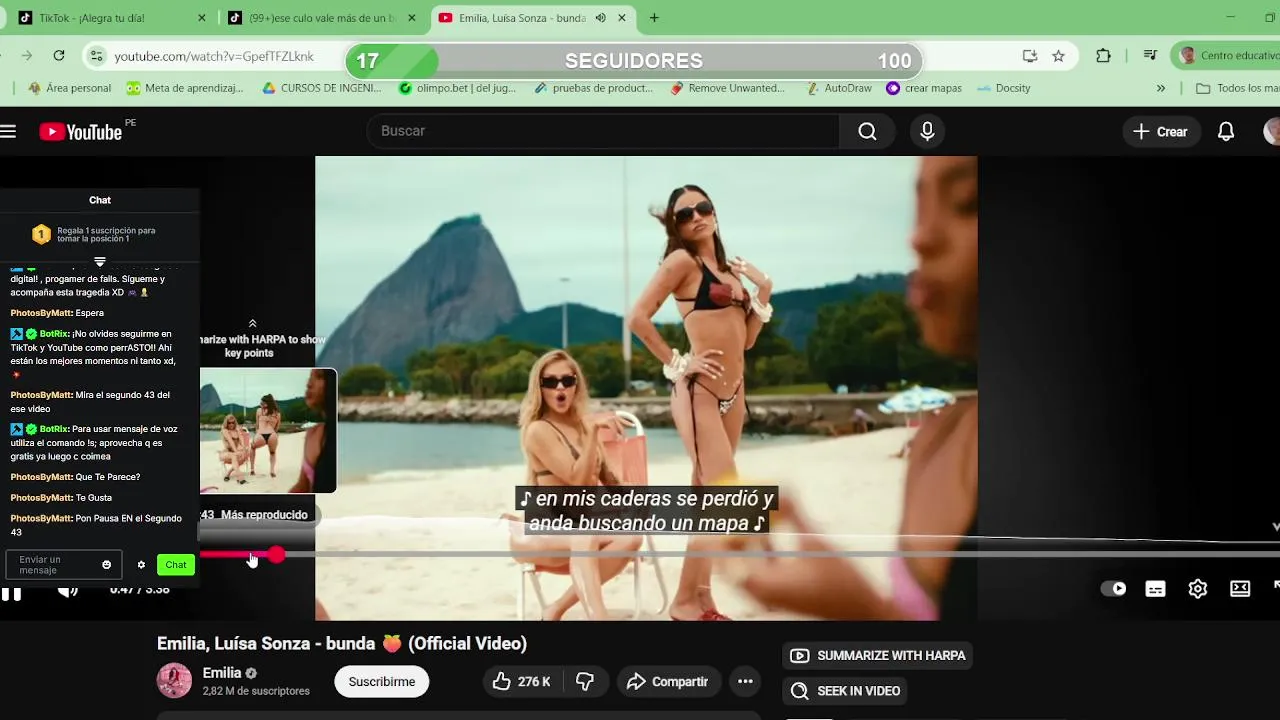
Task: Go to YouTube home via logo
Action: pos(80,131)
